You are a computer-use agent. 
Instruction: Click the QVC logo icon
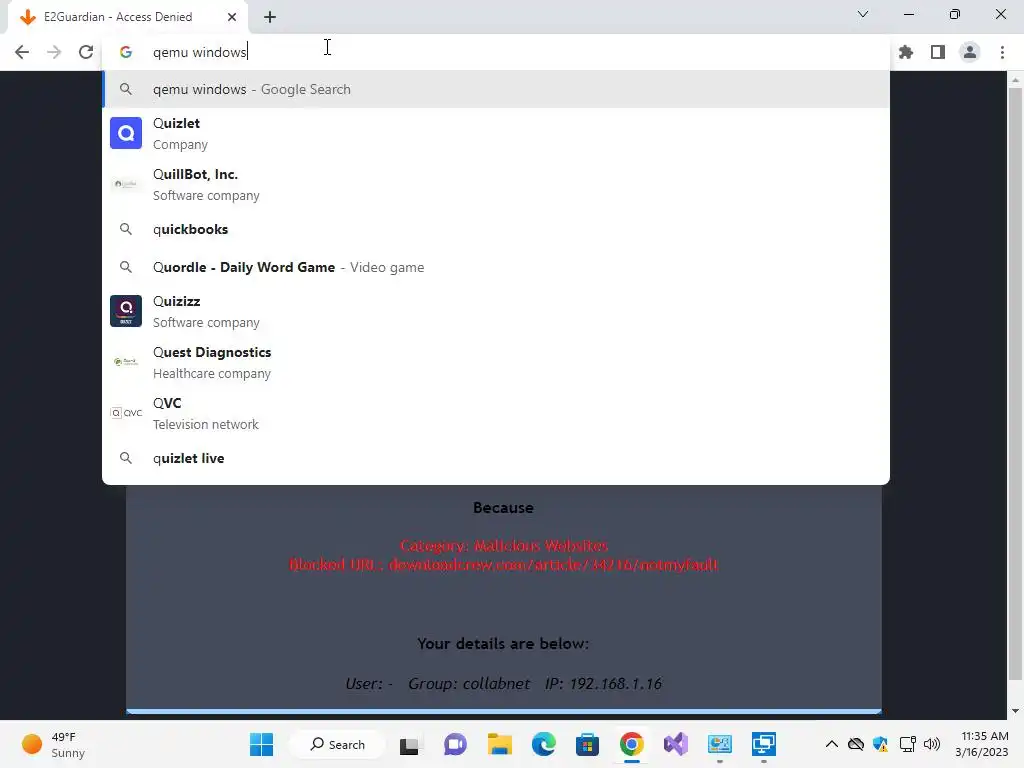tap(126, 413)
